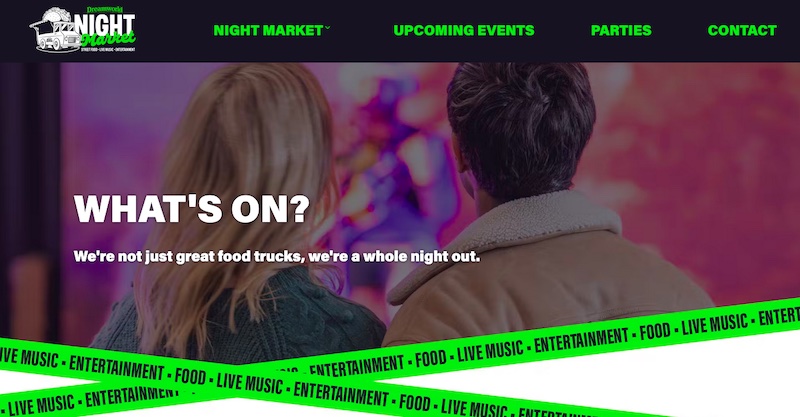Click the food truck illustration in the logo
The width and height of the screenshot is (800, 417).
click(x=55, y=31)
